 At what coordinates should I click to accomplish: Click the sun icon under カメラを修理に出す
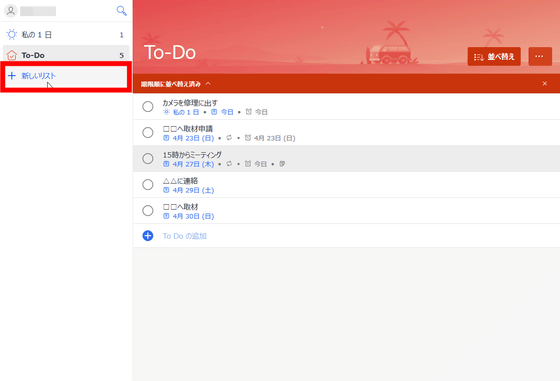166,112
